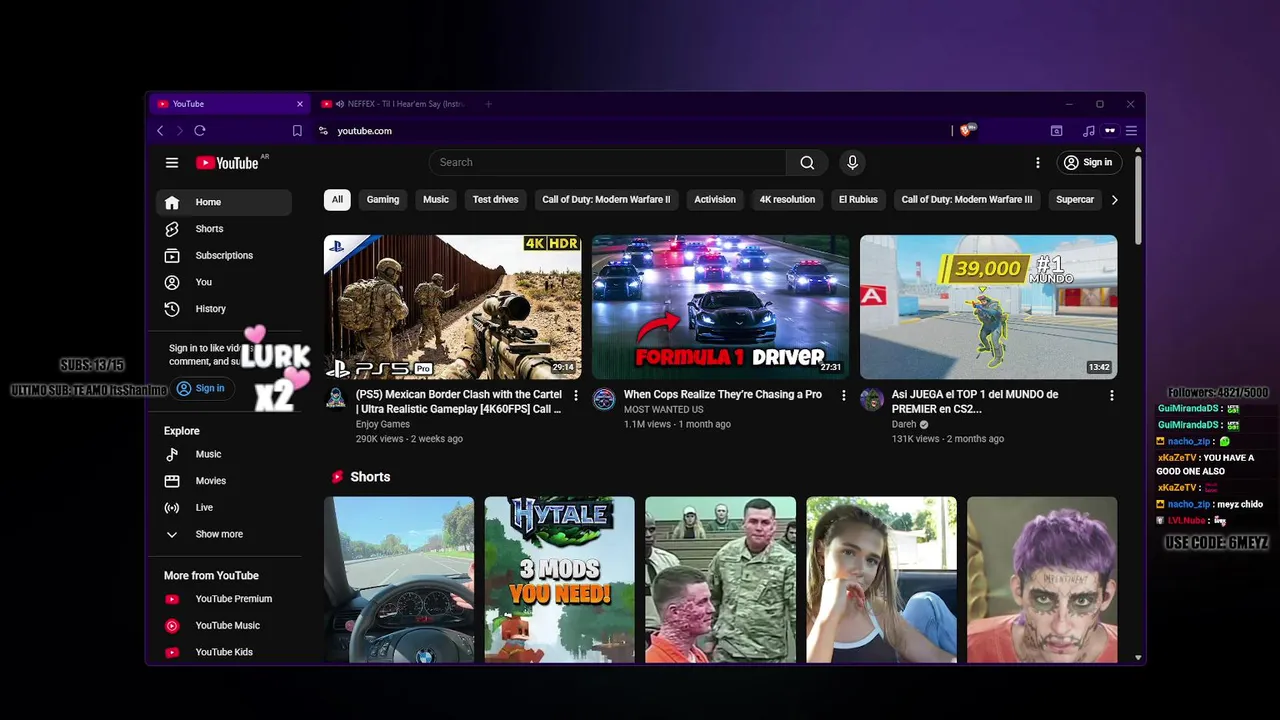Bookmark this page icon

click(x=297, y=131)
